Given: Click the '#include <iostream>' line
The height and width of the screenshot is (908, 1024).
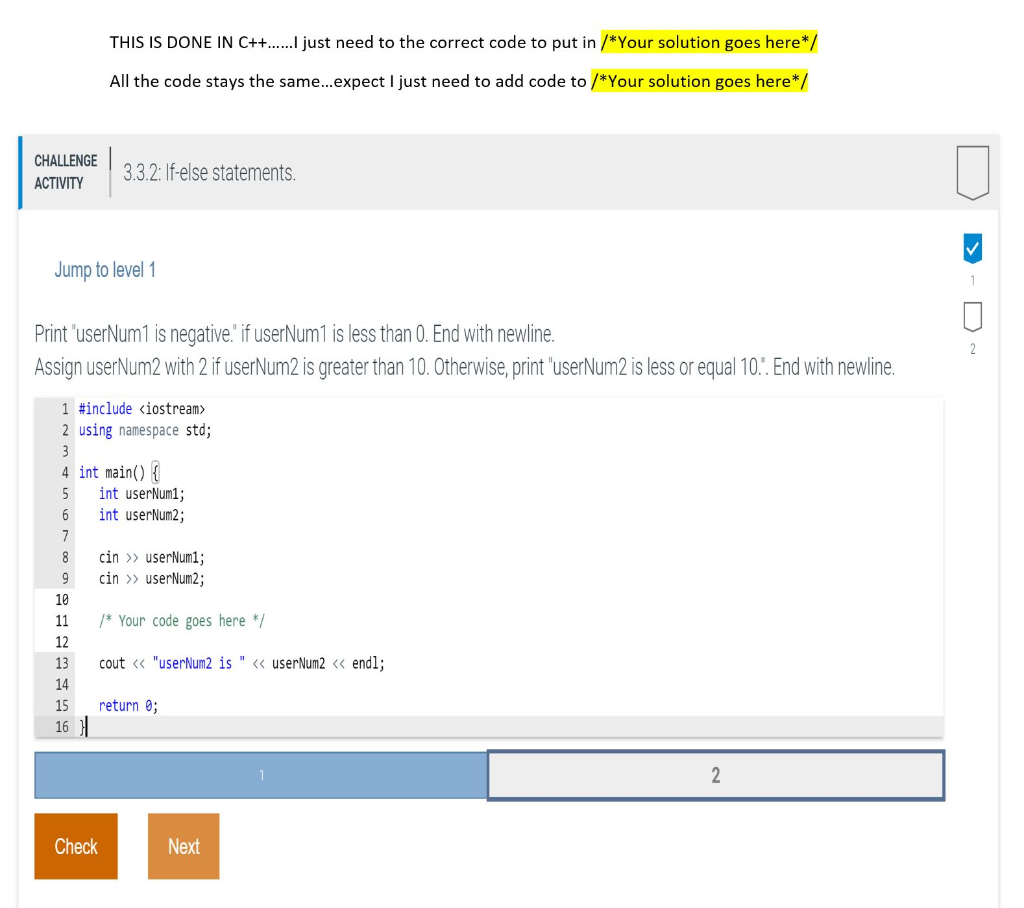Looking at the screenshot, I should 142,409.
